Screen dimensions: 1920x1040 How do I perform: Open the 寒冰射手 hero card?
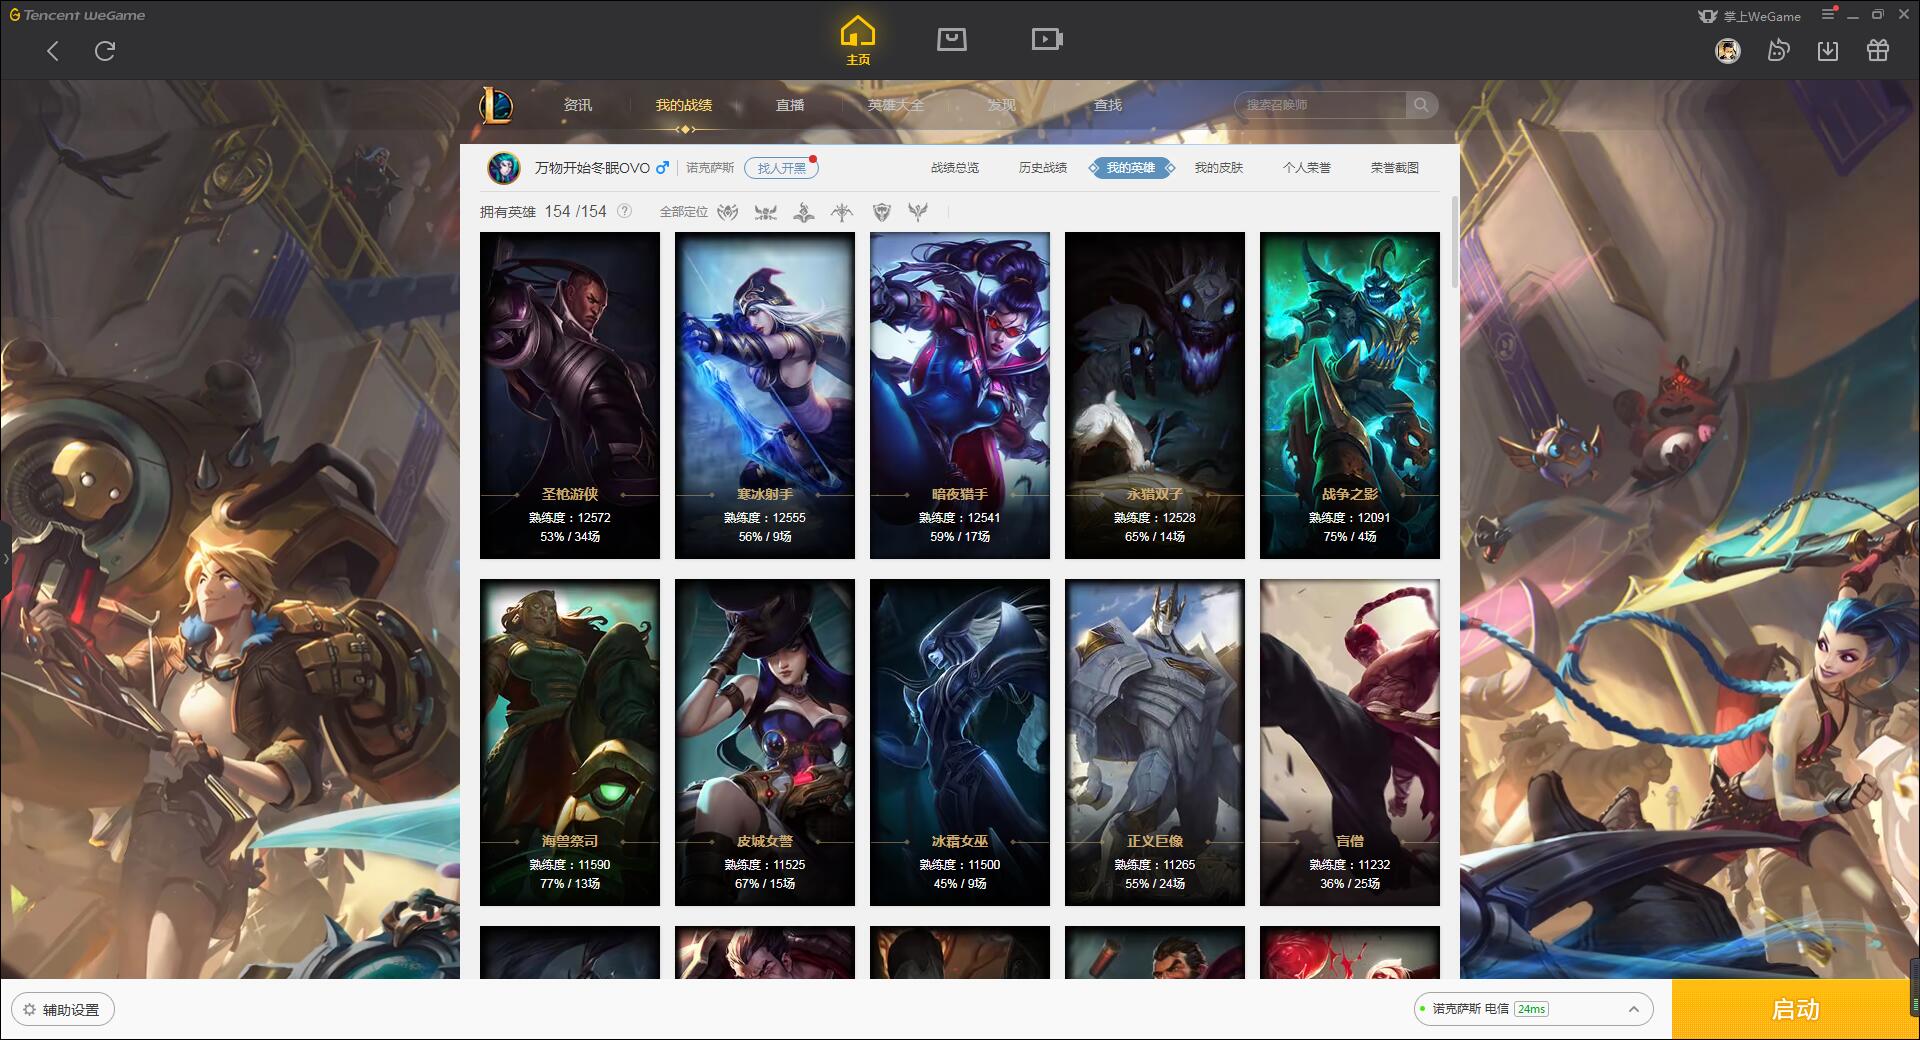[765, 395]
